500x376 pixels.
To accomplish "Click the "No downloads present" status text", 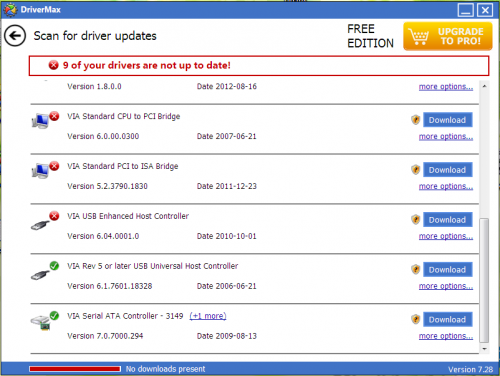I will [x=165, y=369].
